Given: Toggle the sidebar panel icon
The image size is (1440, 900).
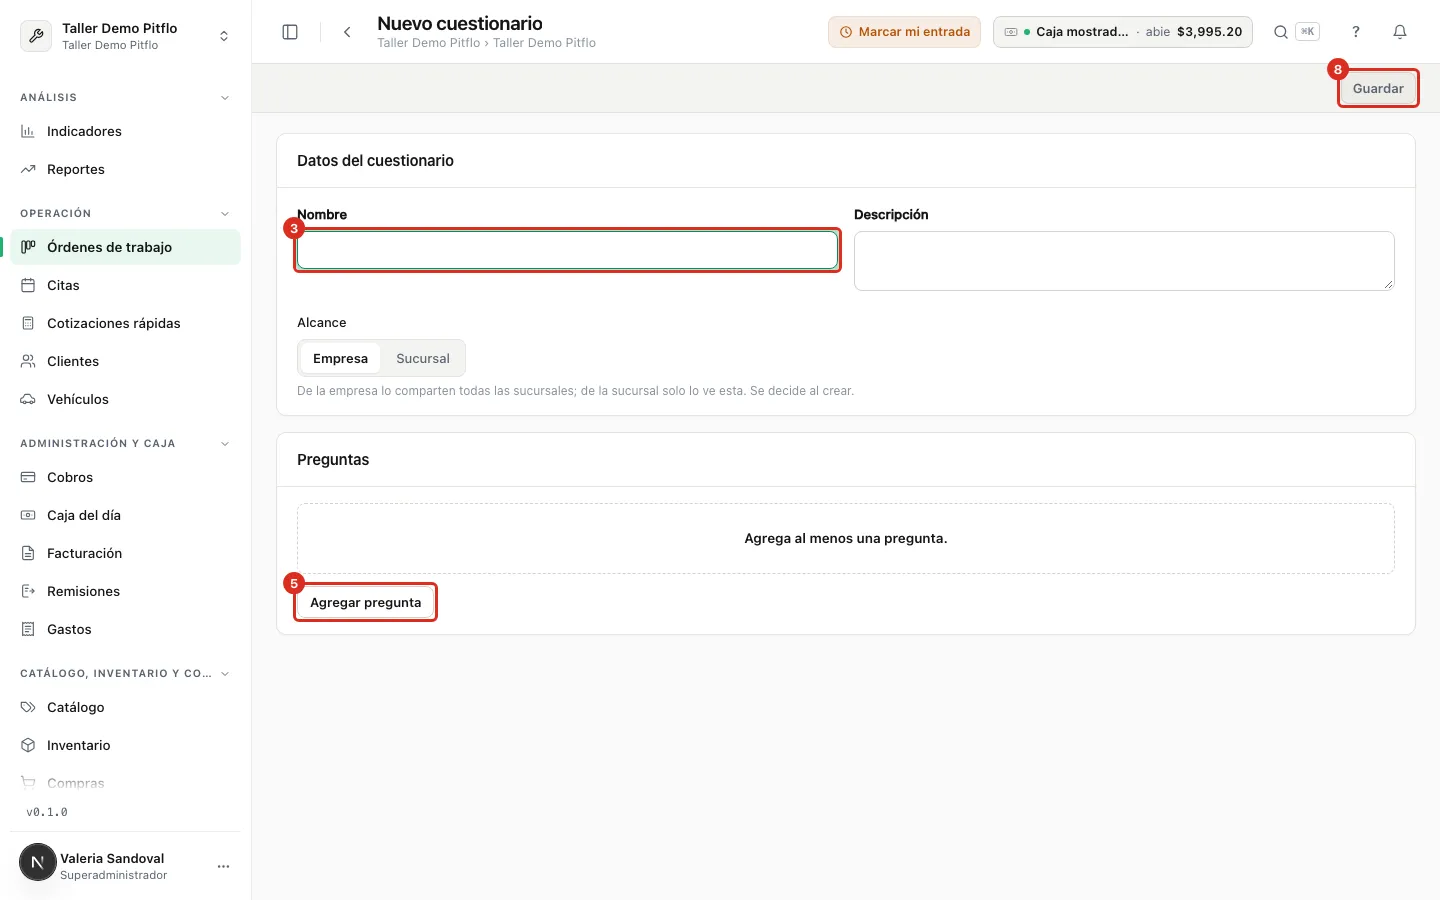Looking at the screenshot, I should click(290, 32).
